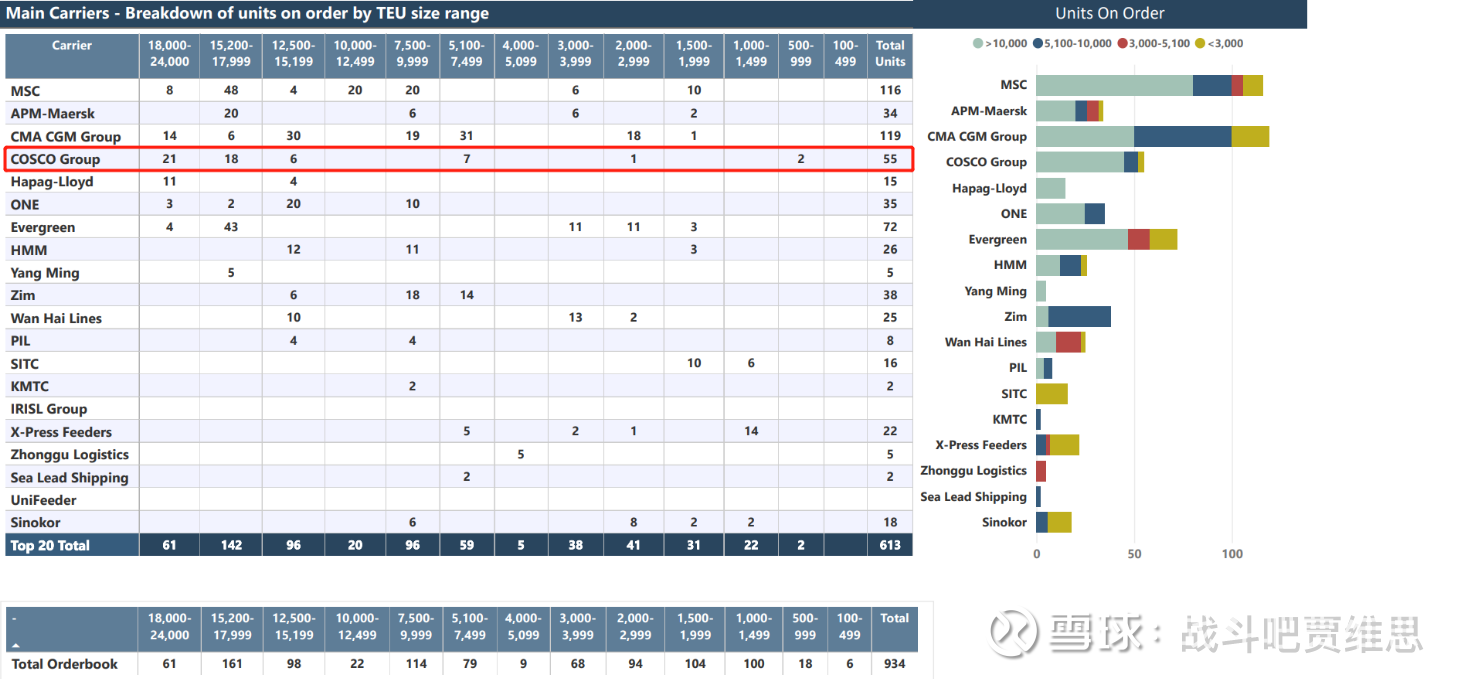Click the yellow segment of the Sinokor bar

[1059, 522]
